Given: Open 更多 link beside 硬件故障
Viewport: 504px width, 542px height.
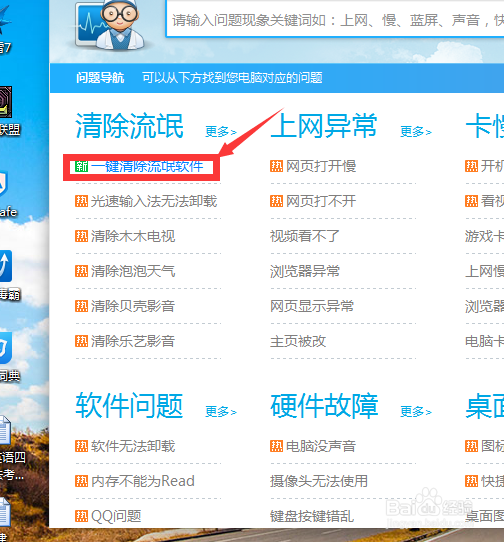Looking at the screenshot, I should 416,412.
